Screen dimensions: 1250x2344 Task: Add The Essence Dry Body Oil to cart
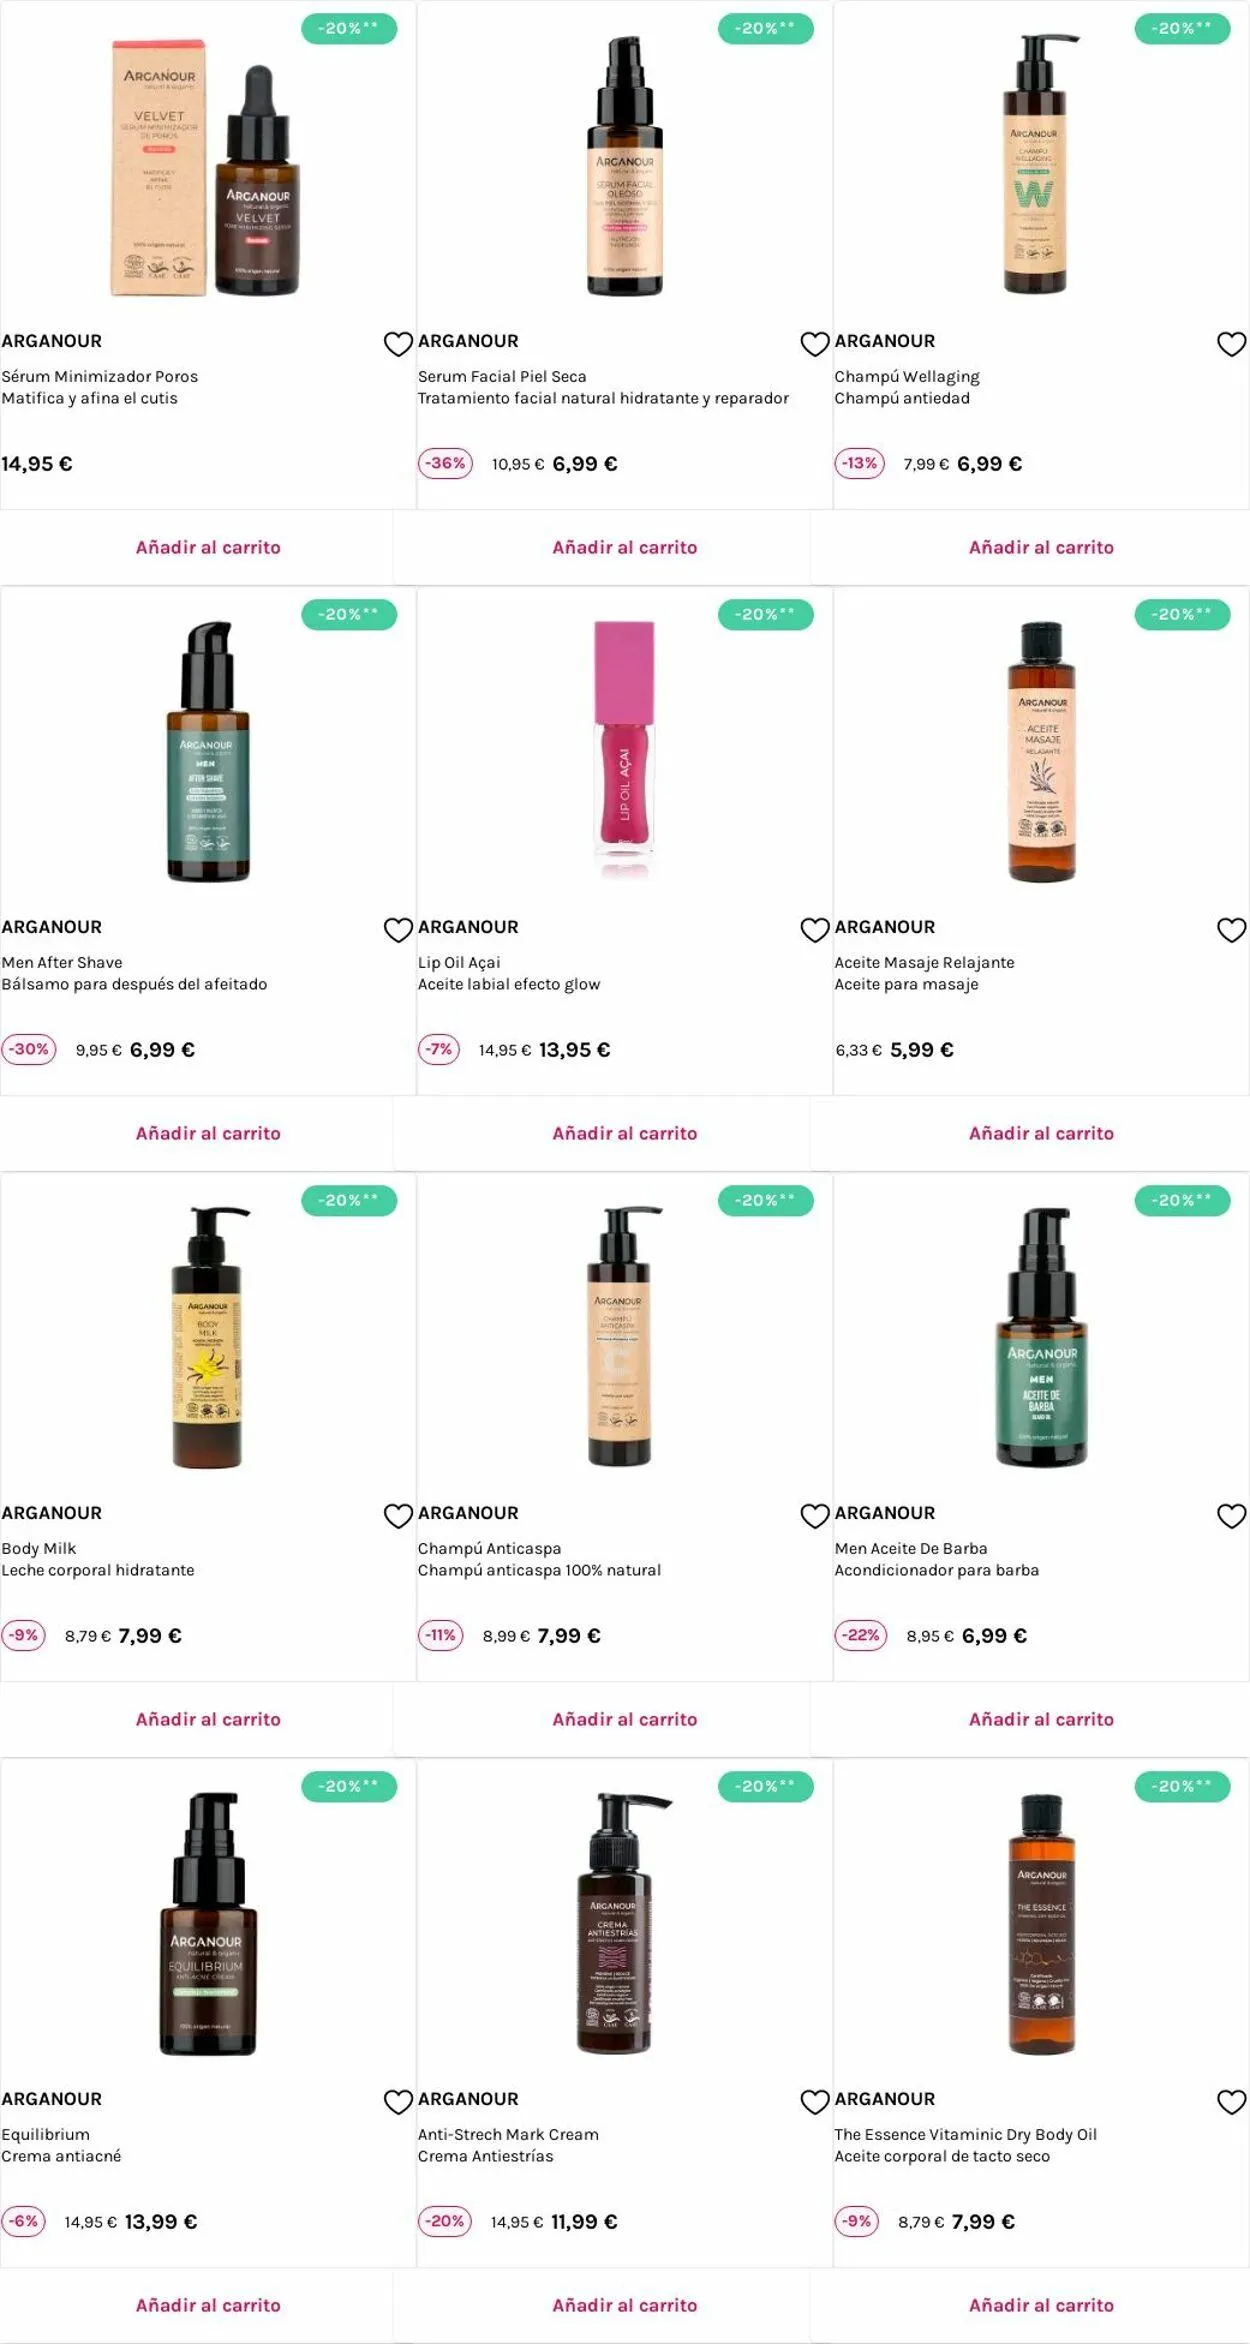pos(1041,2305)
